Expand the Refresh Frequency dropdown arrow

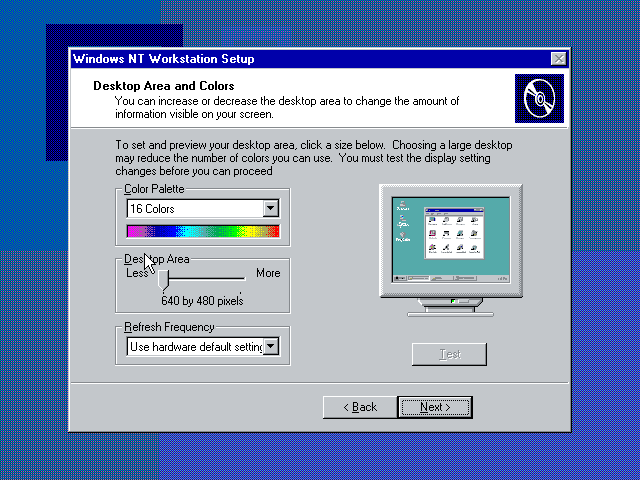pyautogui.click(x=271, y=347)
